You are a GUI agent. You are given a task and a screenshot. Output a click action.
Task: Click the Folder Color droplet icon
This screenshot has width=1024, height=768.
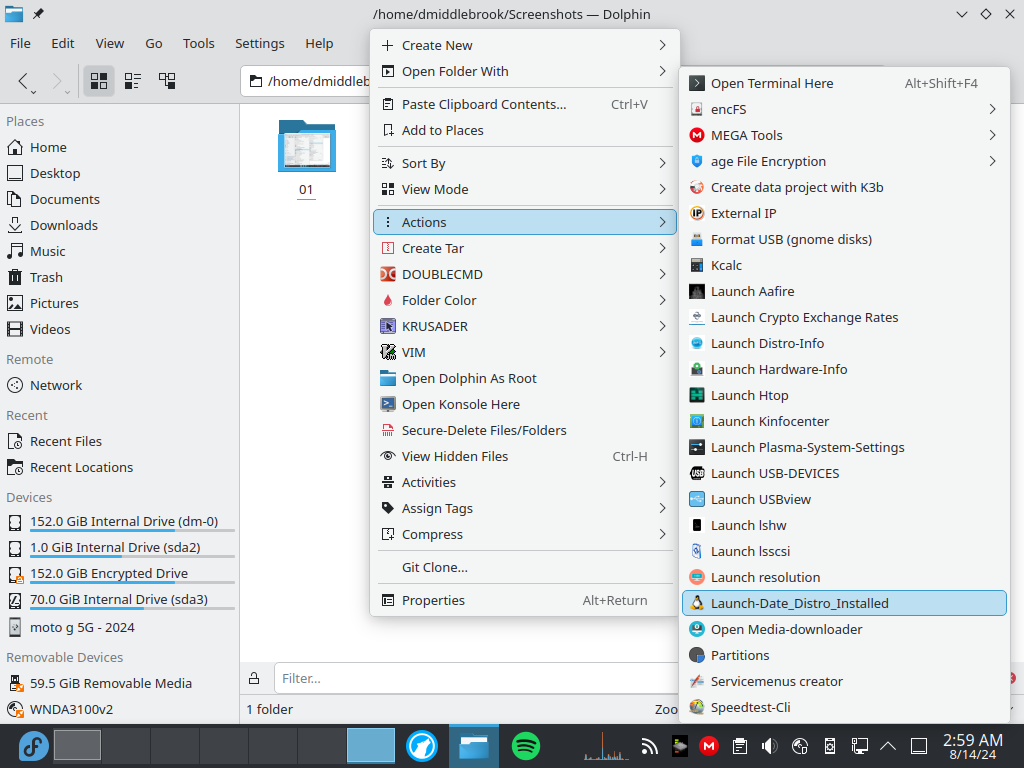pos(388,300)
